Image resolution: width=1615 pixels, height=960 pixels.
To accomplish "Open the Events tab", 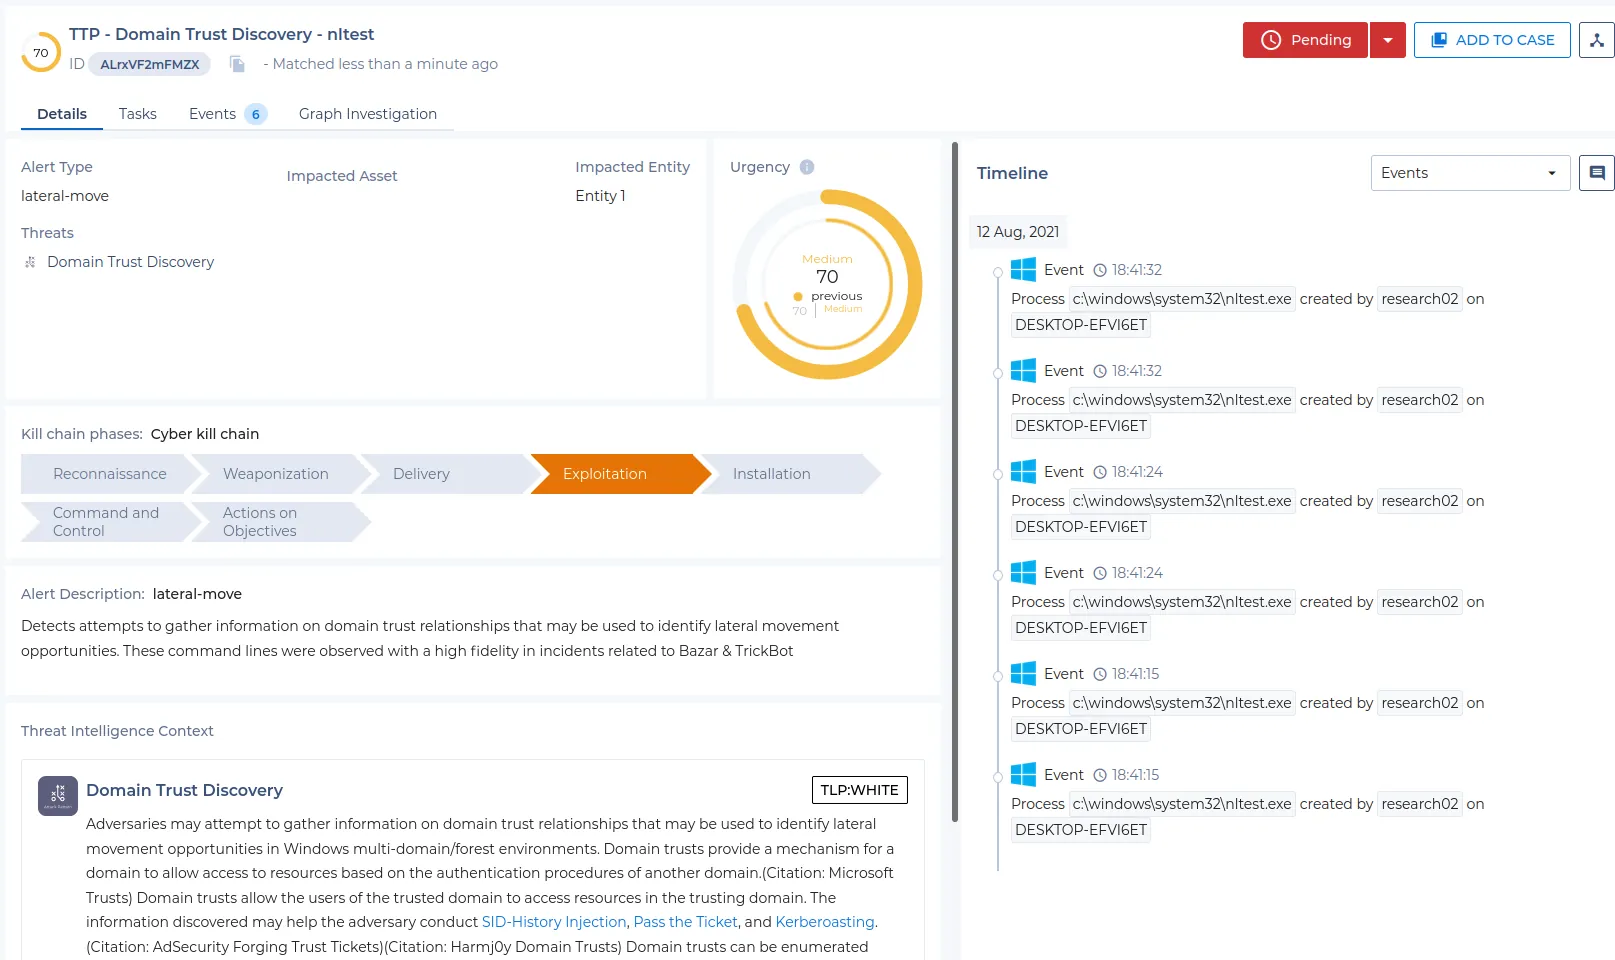I will pyautogui.click(x=227, y=114).
